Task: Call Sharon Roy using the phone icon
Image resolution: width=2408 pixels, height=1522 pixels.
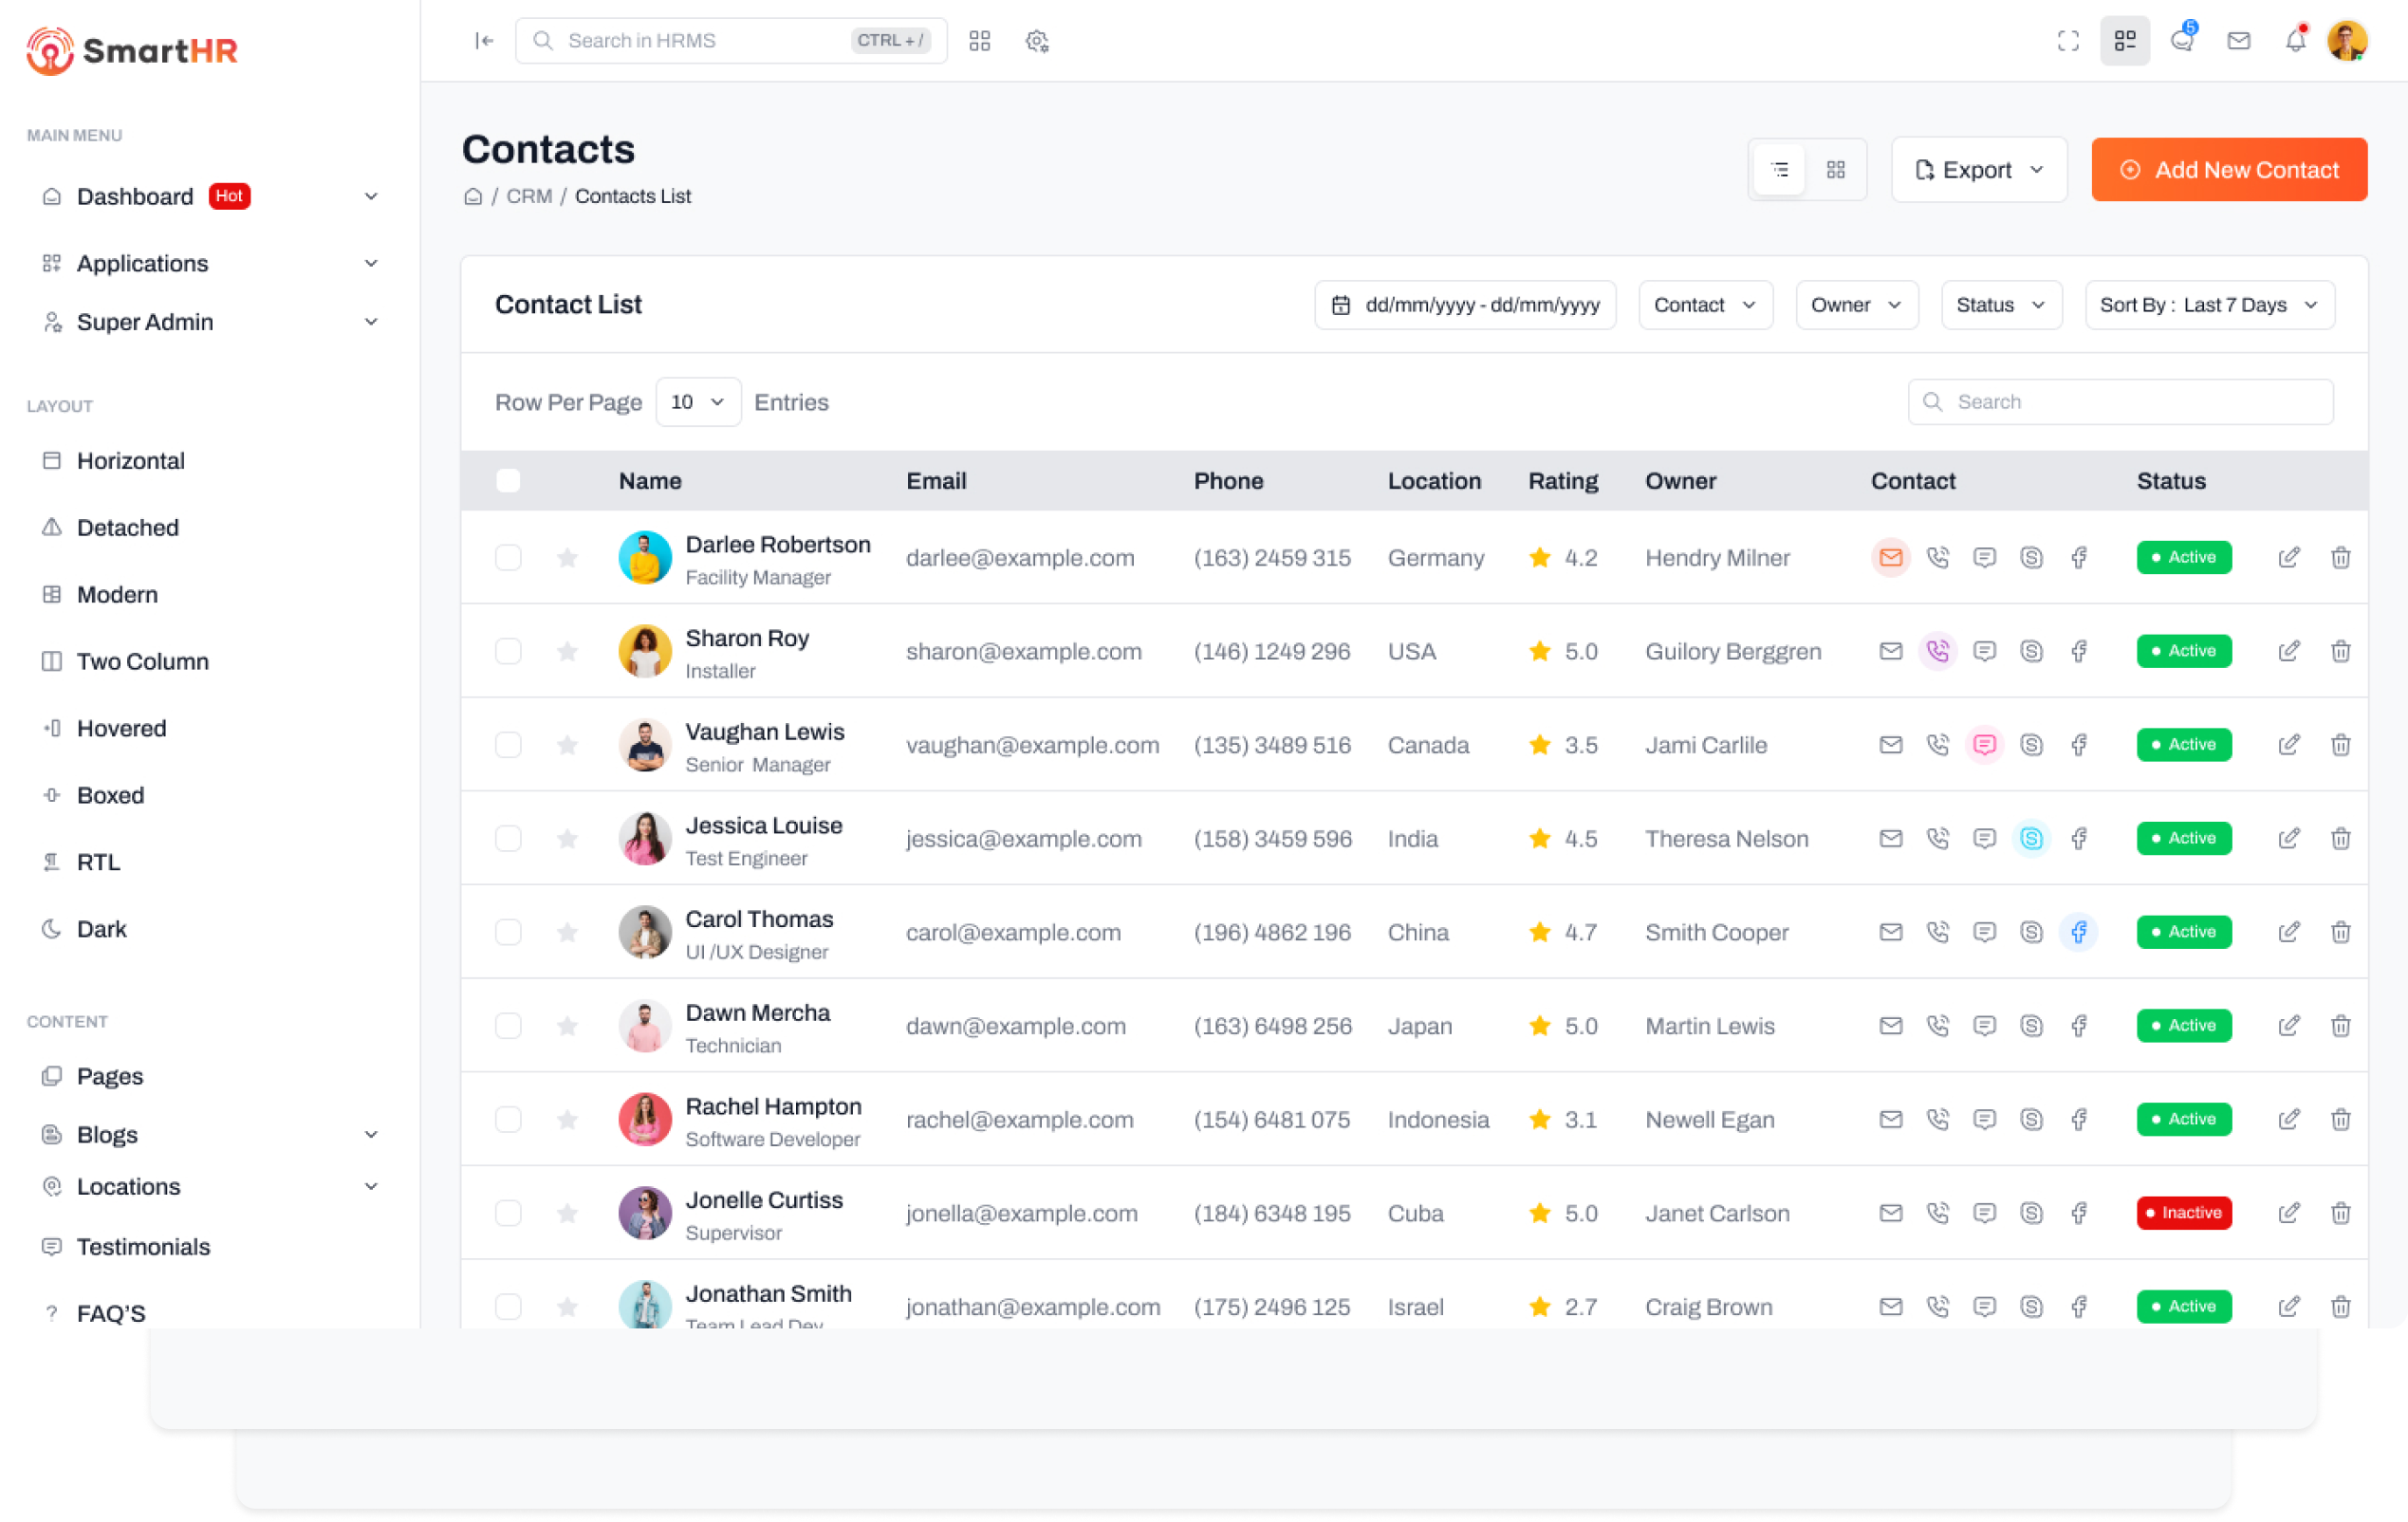Action: point(1937,652)
